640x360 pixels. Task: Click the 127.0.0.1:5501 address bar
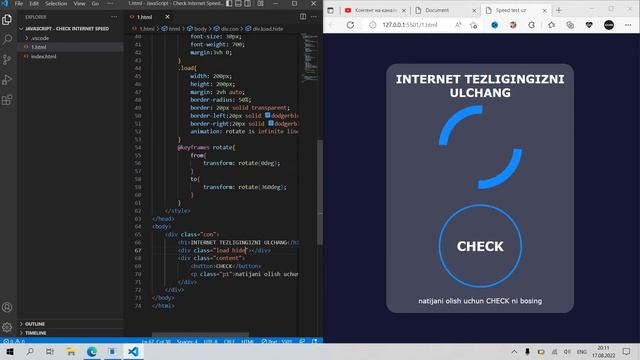[x=410, y=25]
